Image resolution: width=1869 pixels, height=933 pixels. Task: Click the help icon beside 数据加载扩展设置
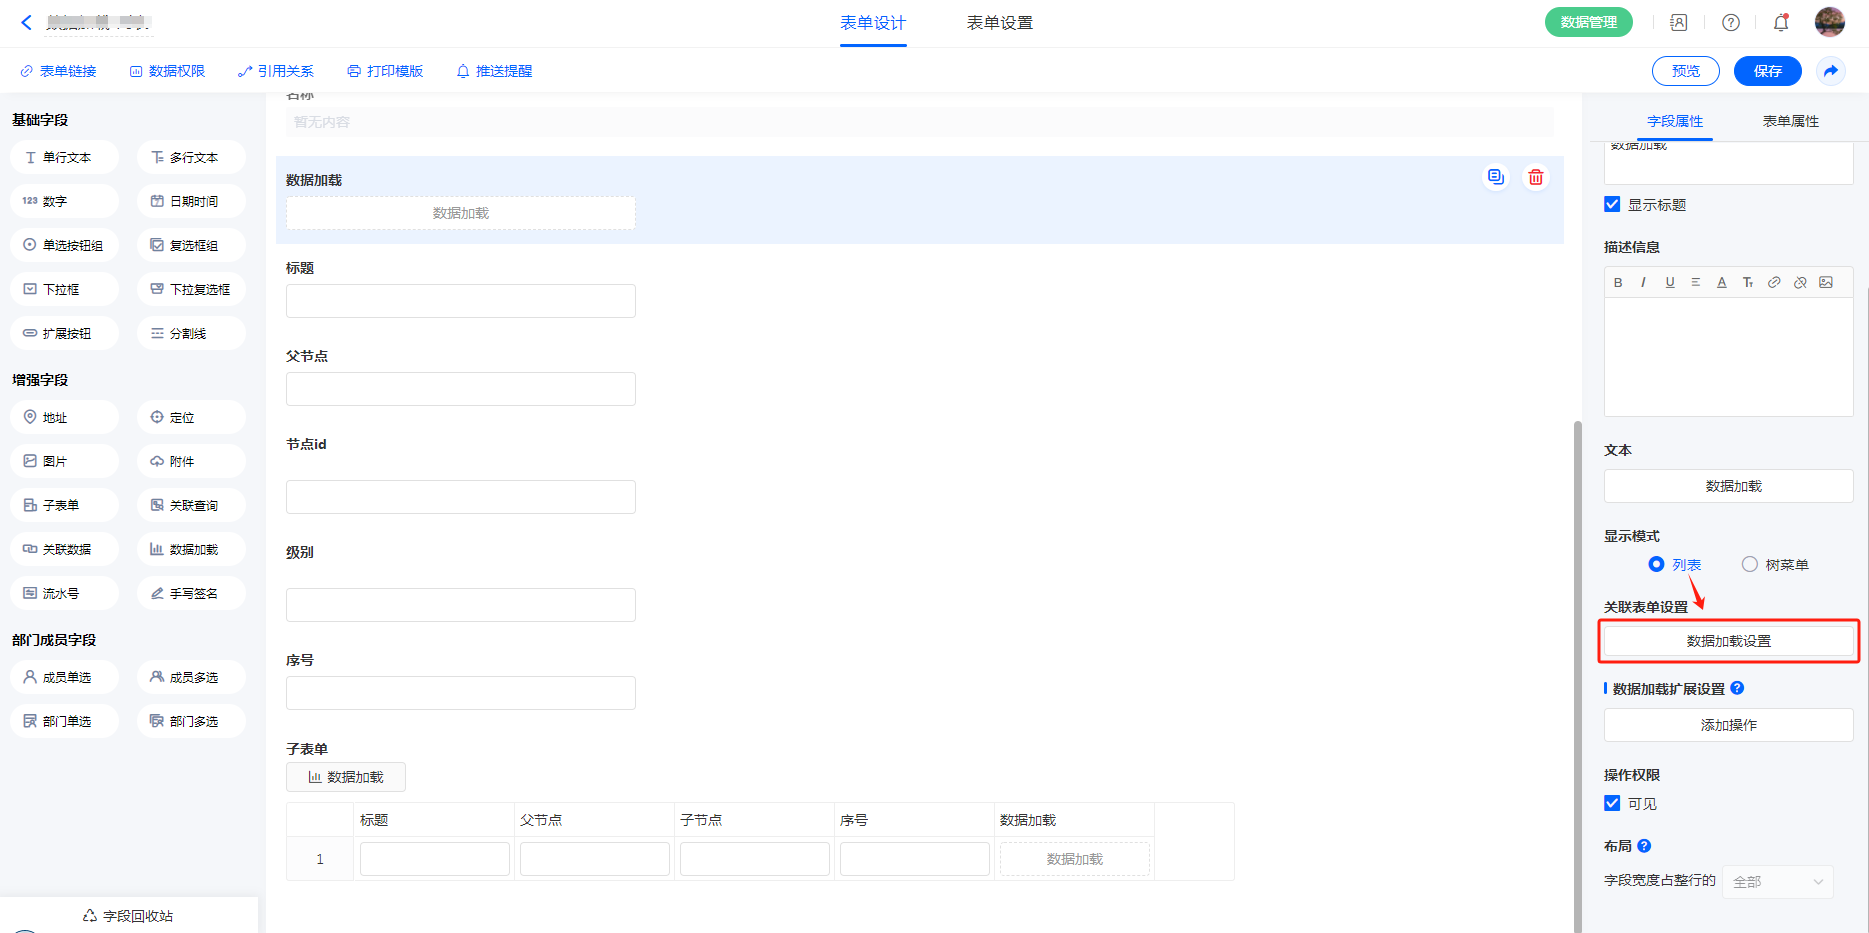1737,688
